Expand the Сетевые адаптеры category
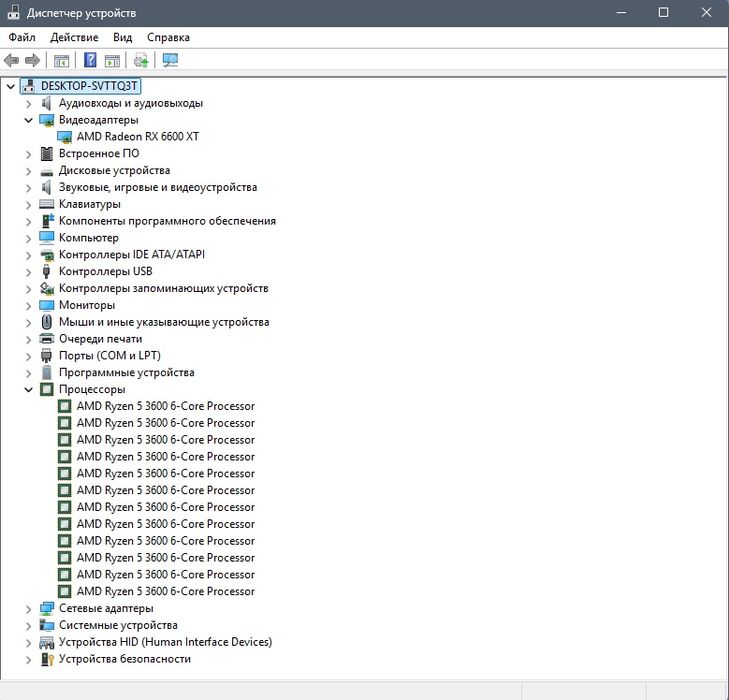The width and height of the screenshot is (729, 700). (x=28, y=609)
